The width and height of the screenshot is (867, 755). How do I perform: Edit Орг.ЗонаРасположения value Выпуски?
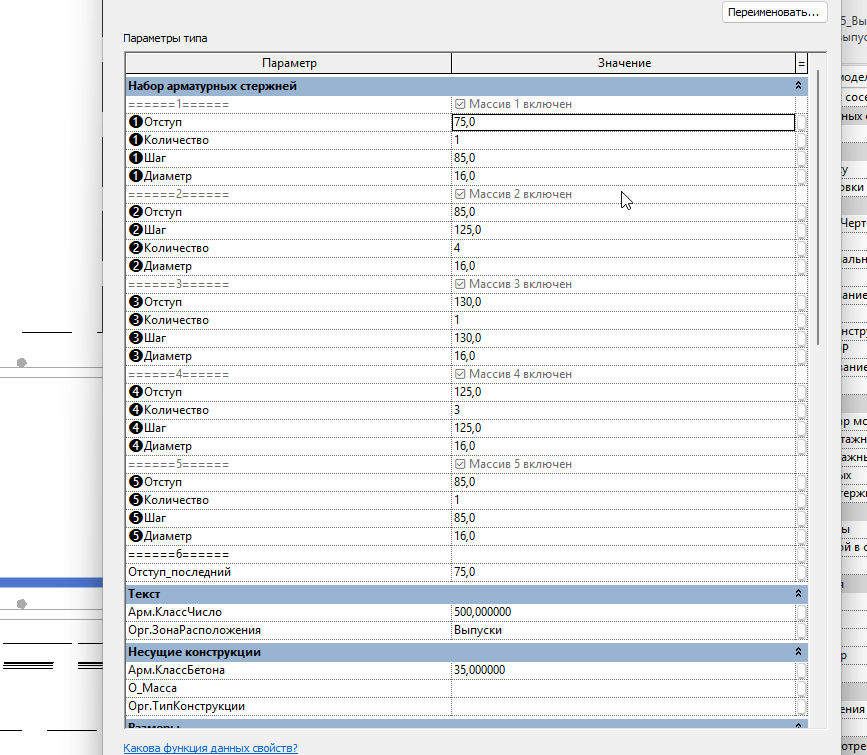[623, 630]
